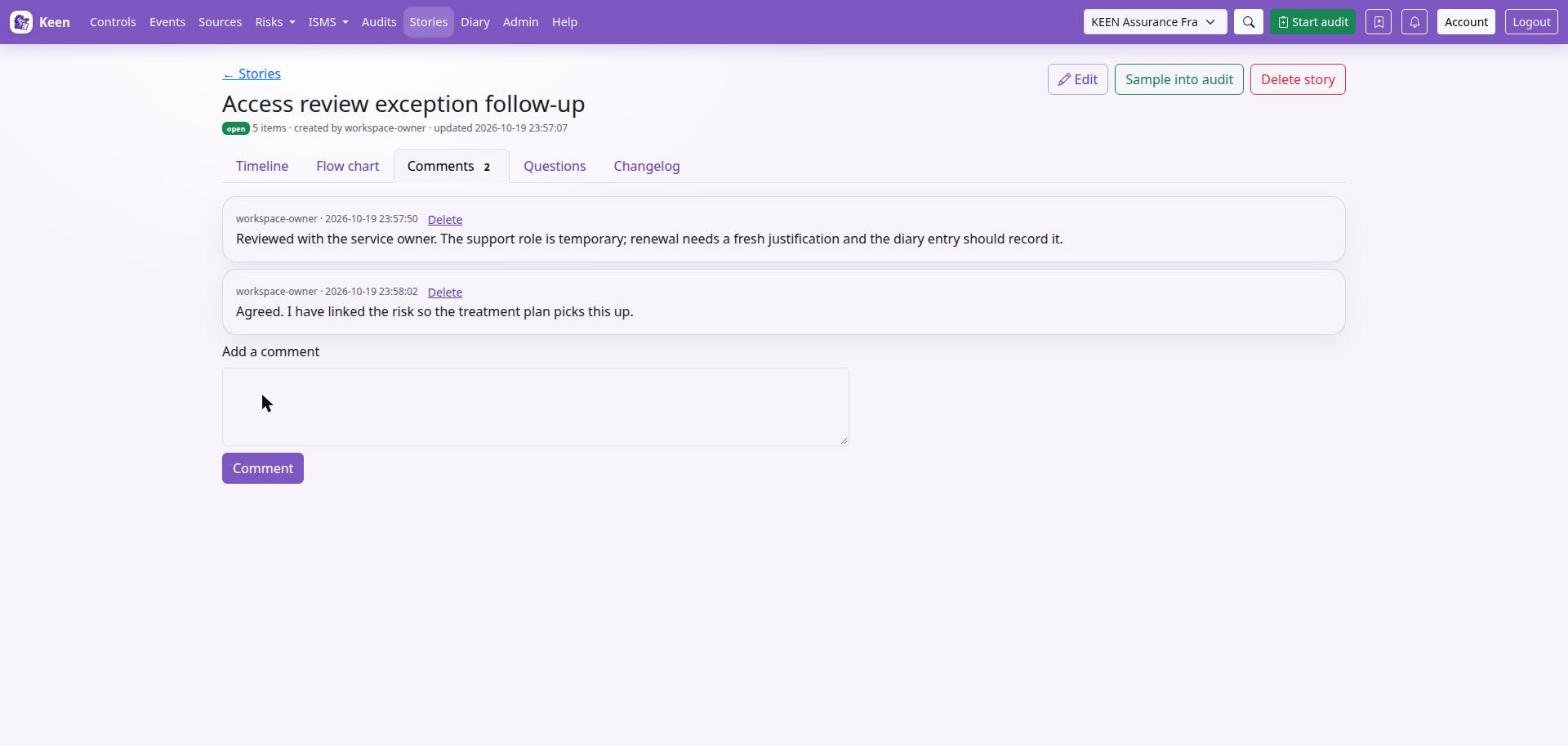The height and width of the screenshot is (746, 1568).
Task: Go to Controls in the navigation bar
Action: [x=113, y=22]
